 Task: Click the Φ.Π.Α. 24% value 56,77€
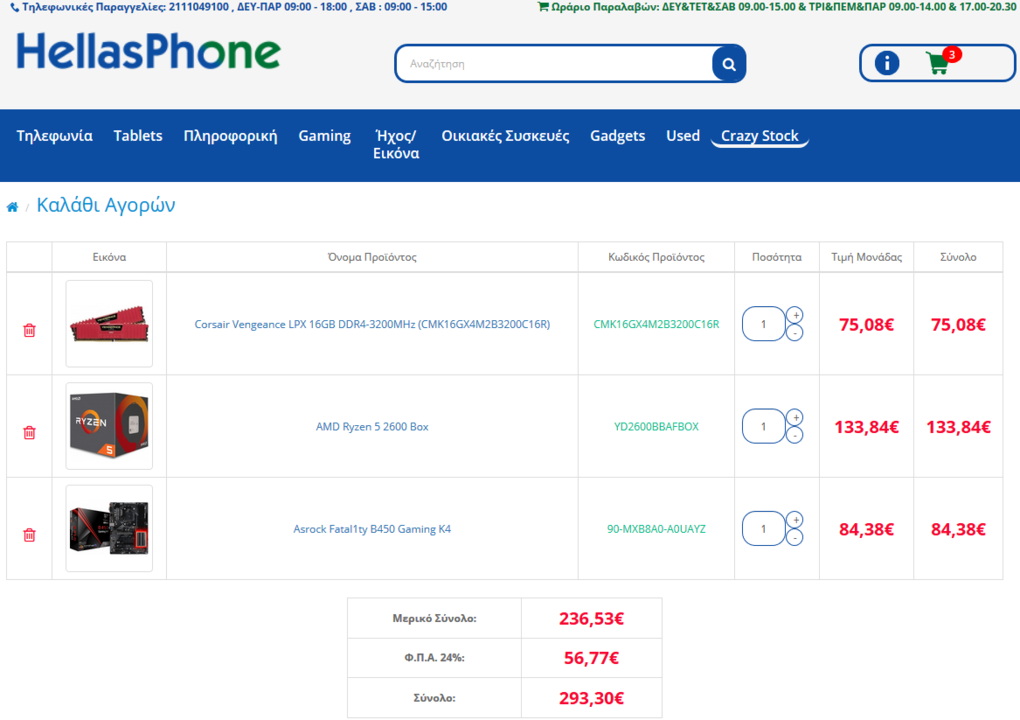(591, 658)
